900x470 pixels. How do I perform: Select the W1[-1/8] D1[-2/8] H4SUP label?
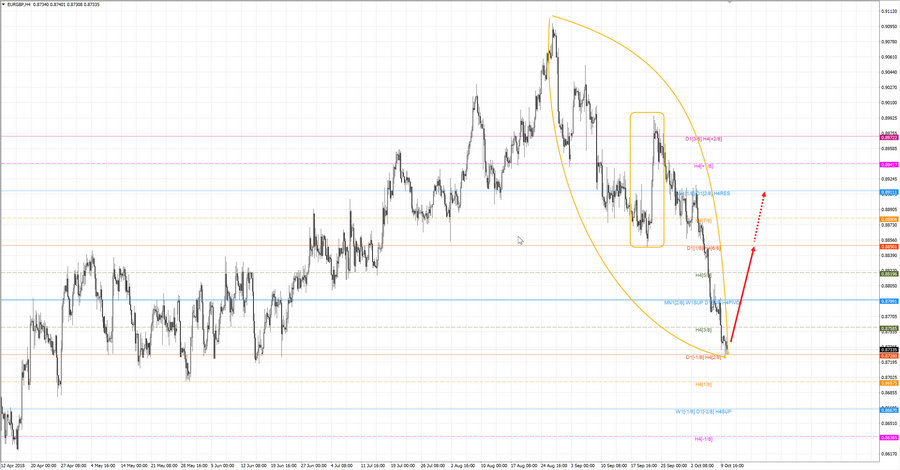point(703,411)
